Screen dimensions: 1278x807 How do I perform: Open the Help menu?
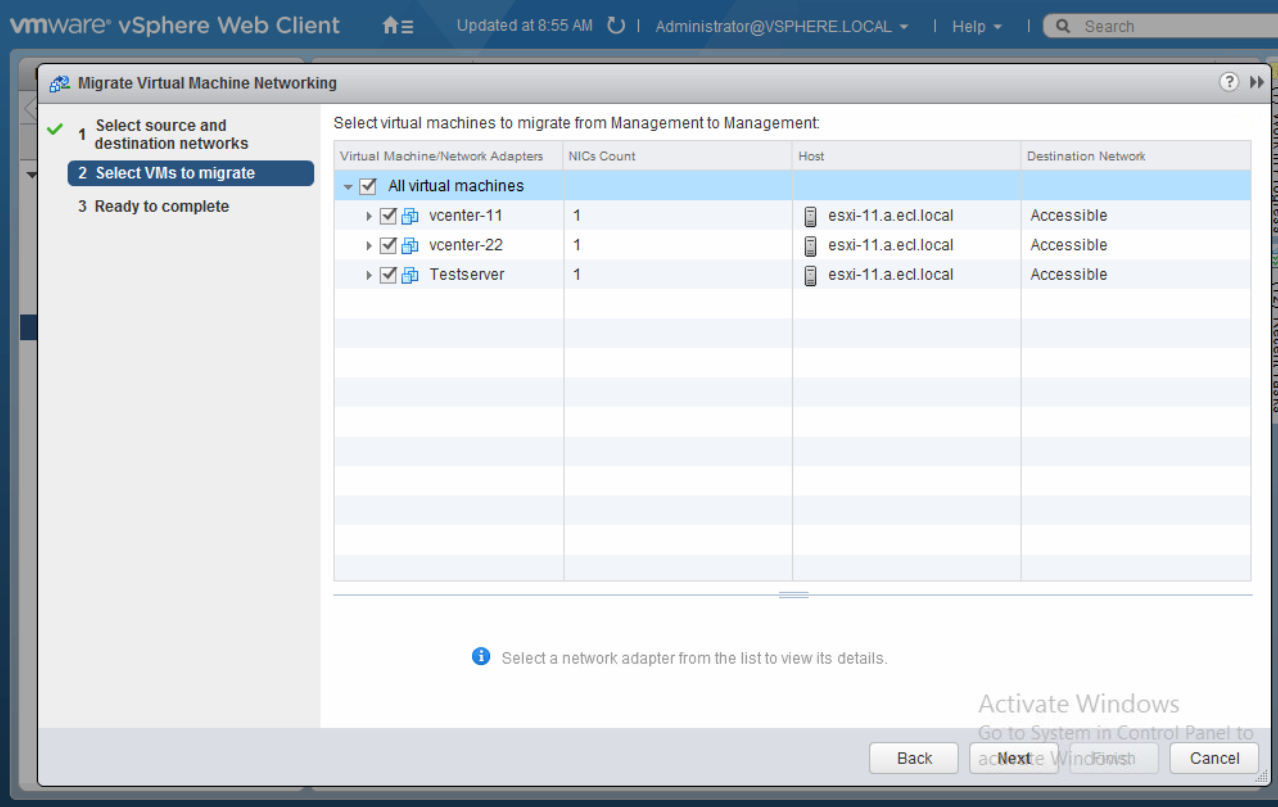tap(976, 27)
